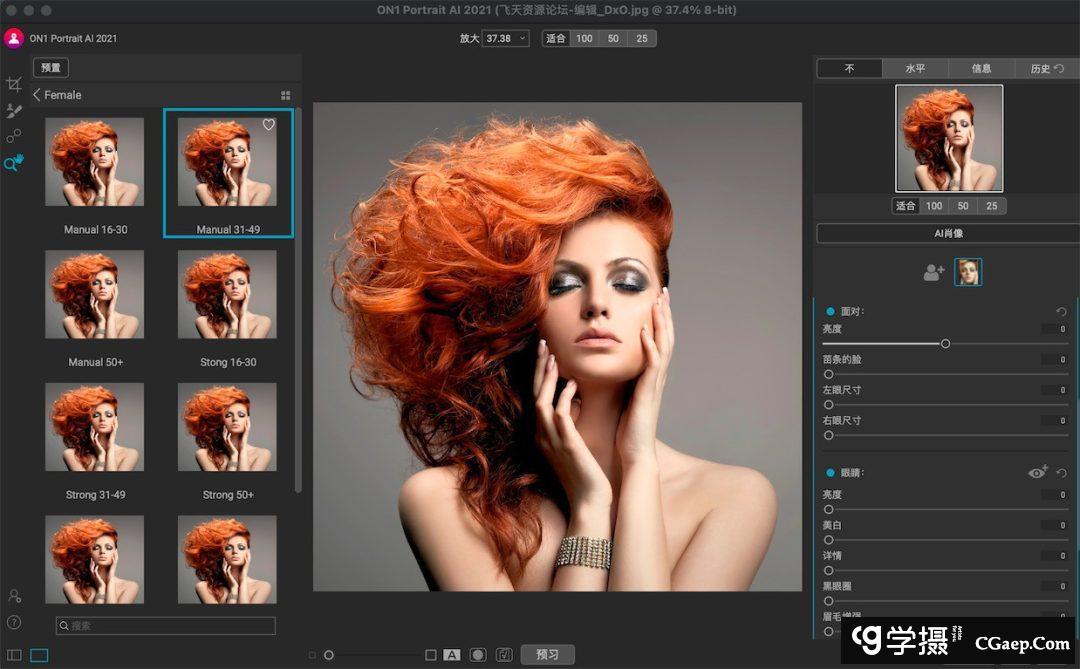
Task: Toggle the 眼睛 section on/off dot
Action: (x=830, y=473)
